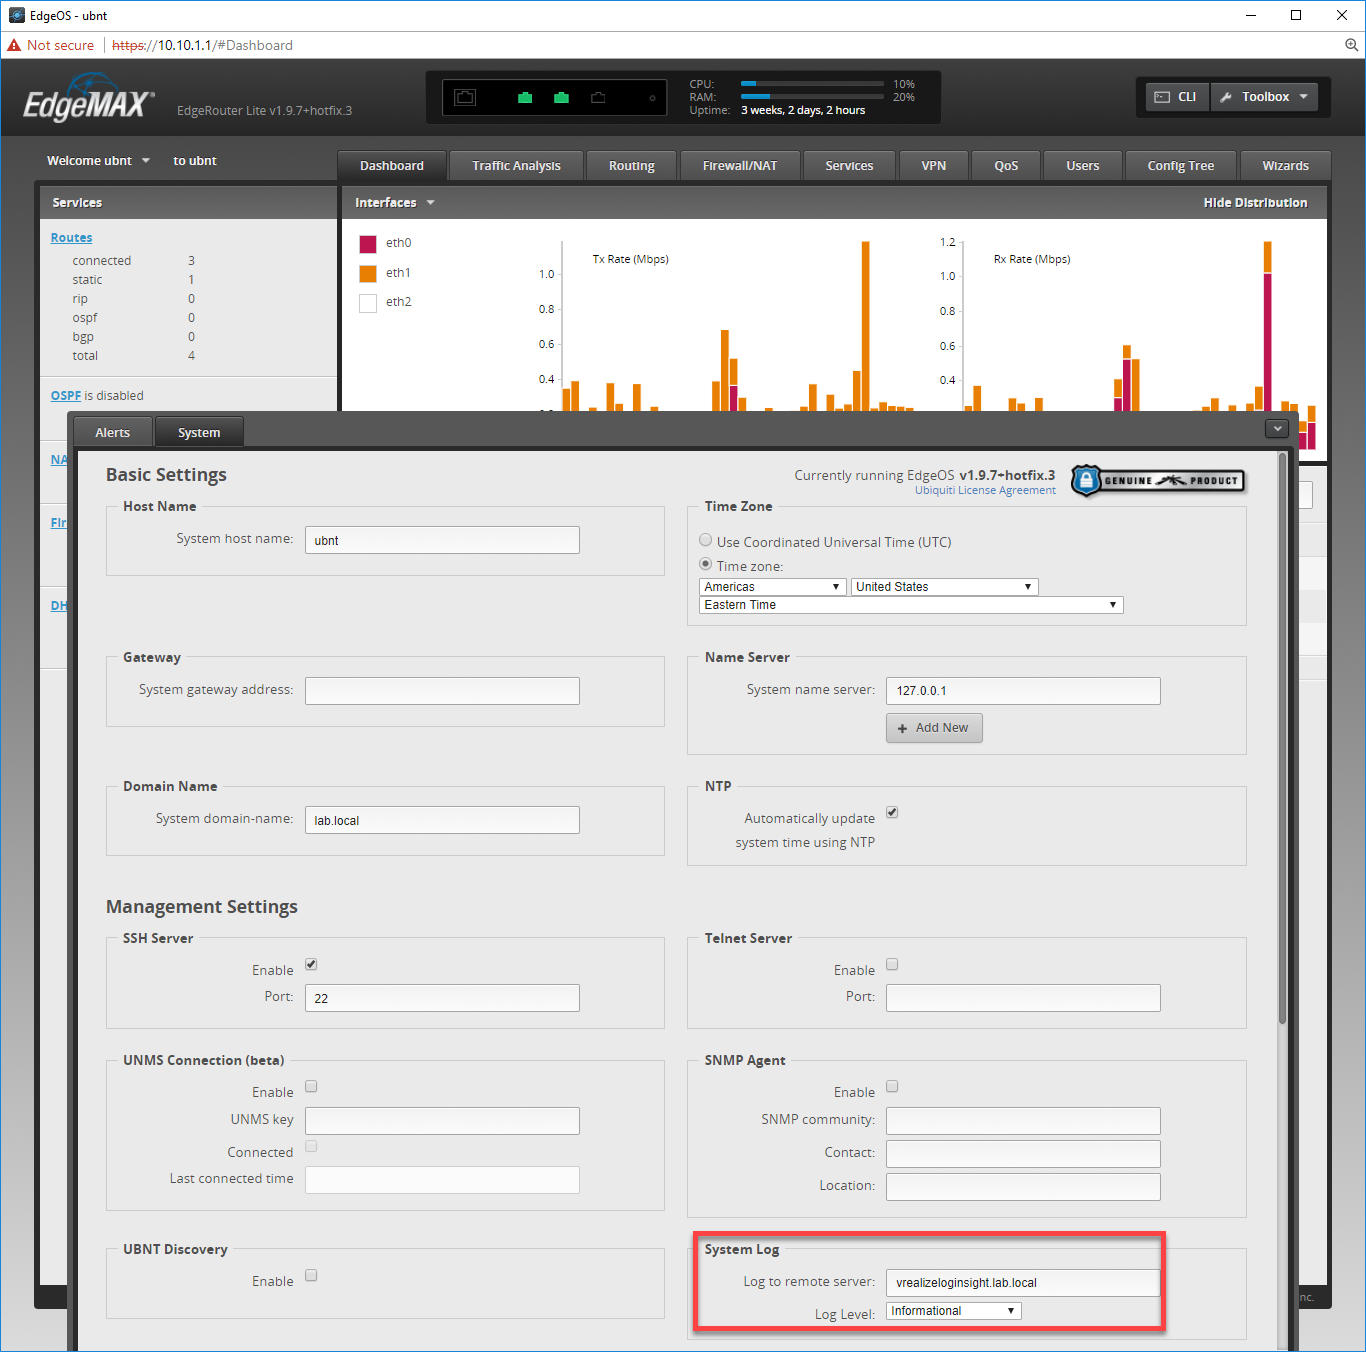Click the Add New name server button
1366x1352 pixels.
pos(934,728)
